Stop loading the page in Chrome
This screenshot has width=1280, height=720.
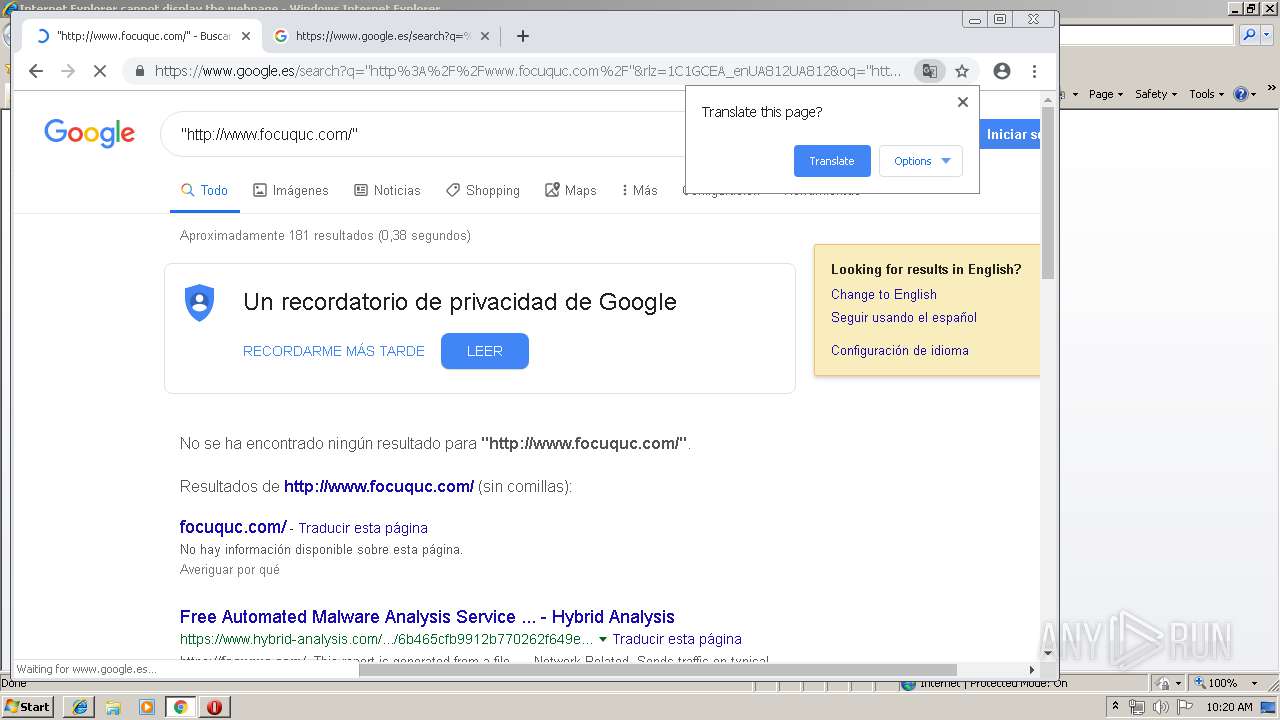point(100,71)
